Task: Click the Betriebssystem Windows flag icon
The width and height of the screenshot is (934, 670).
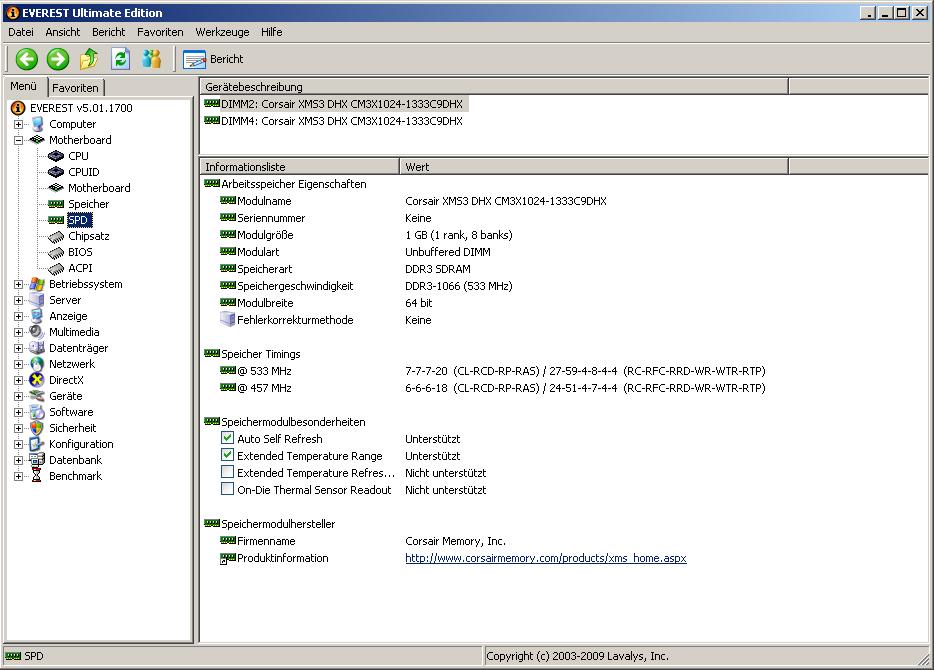Action: coord(37,284)
